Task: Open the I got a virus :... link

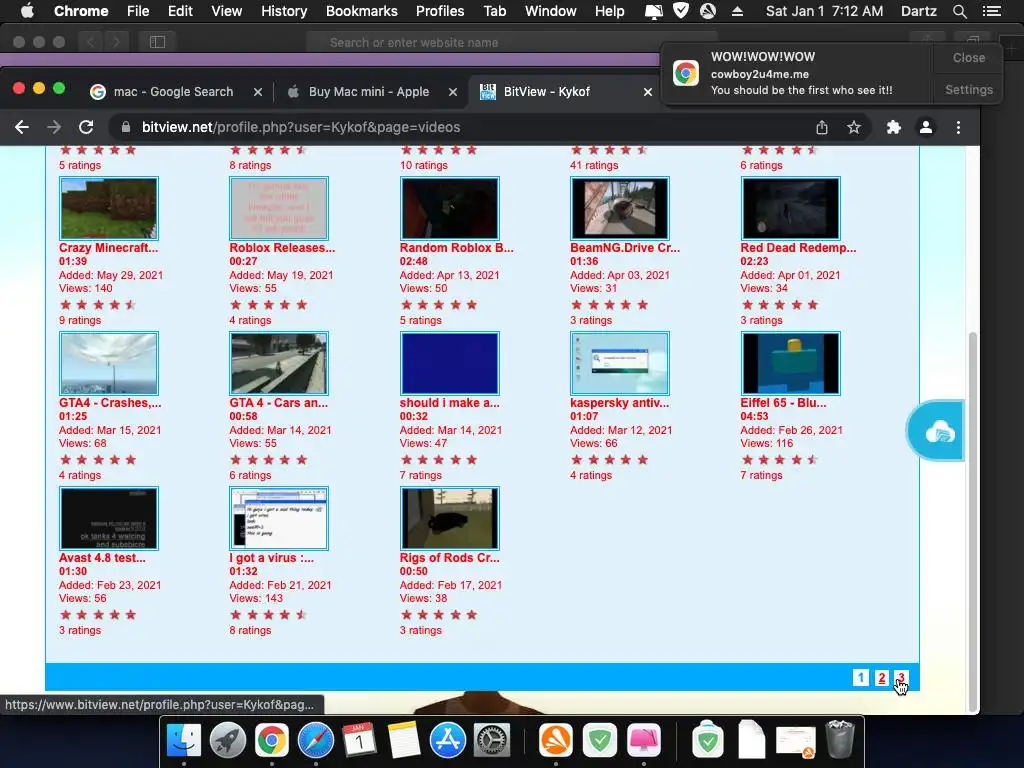Action: pyautogui.click(x=272, y=558)
